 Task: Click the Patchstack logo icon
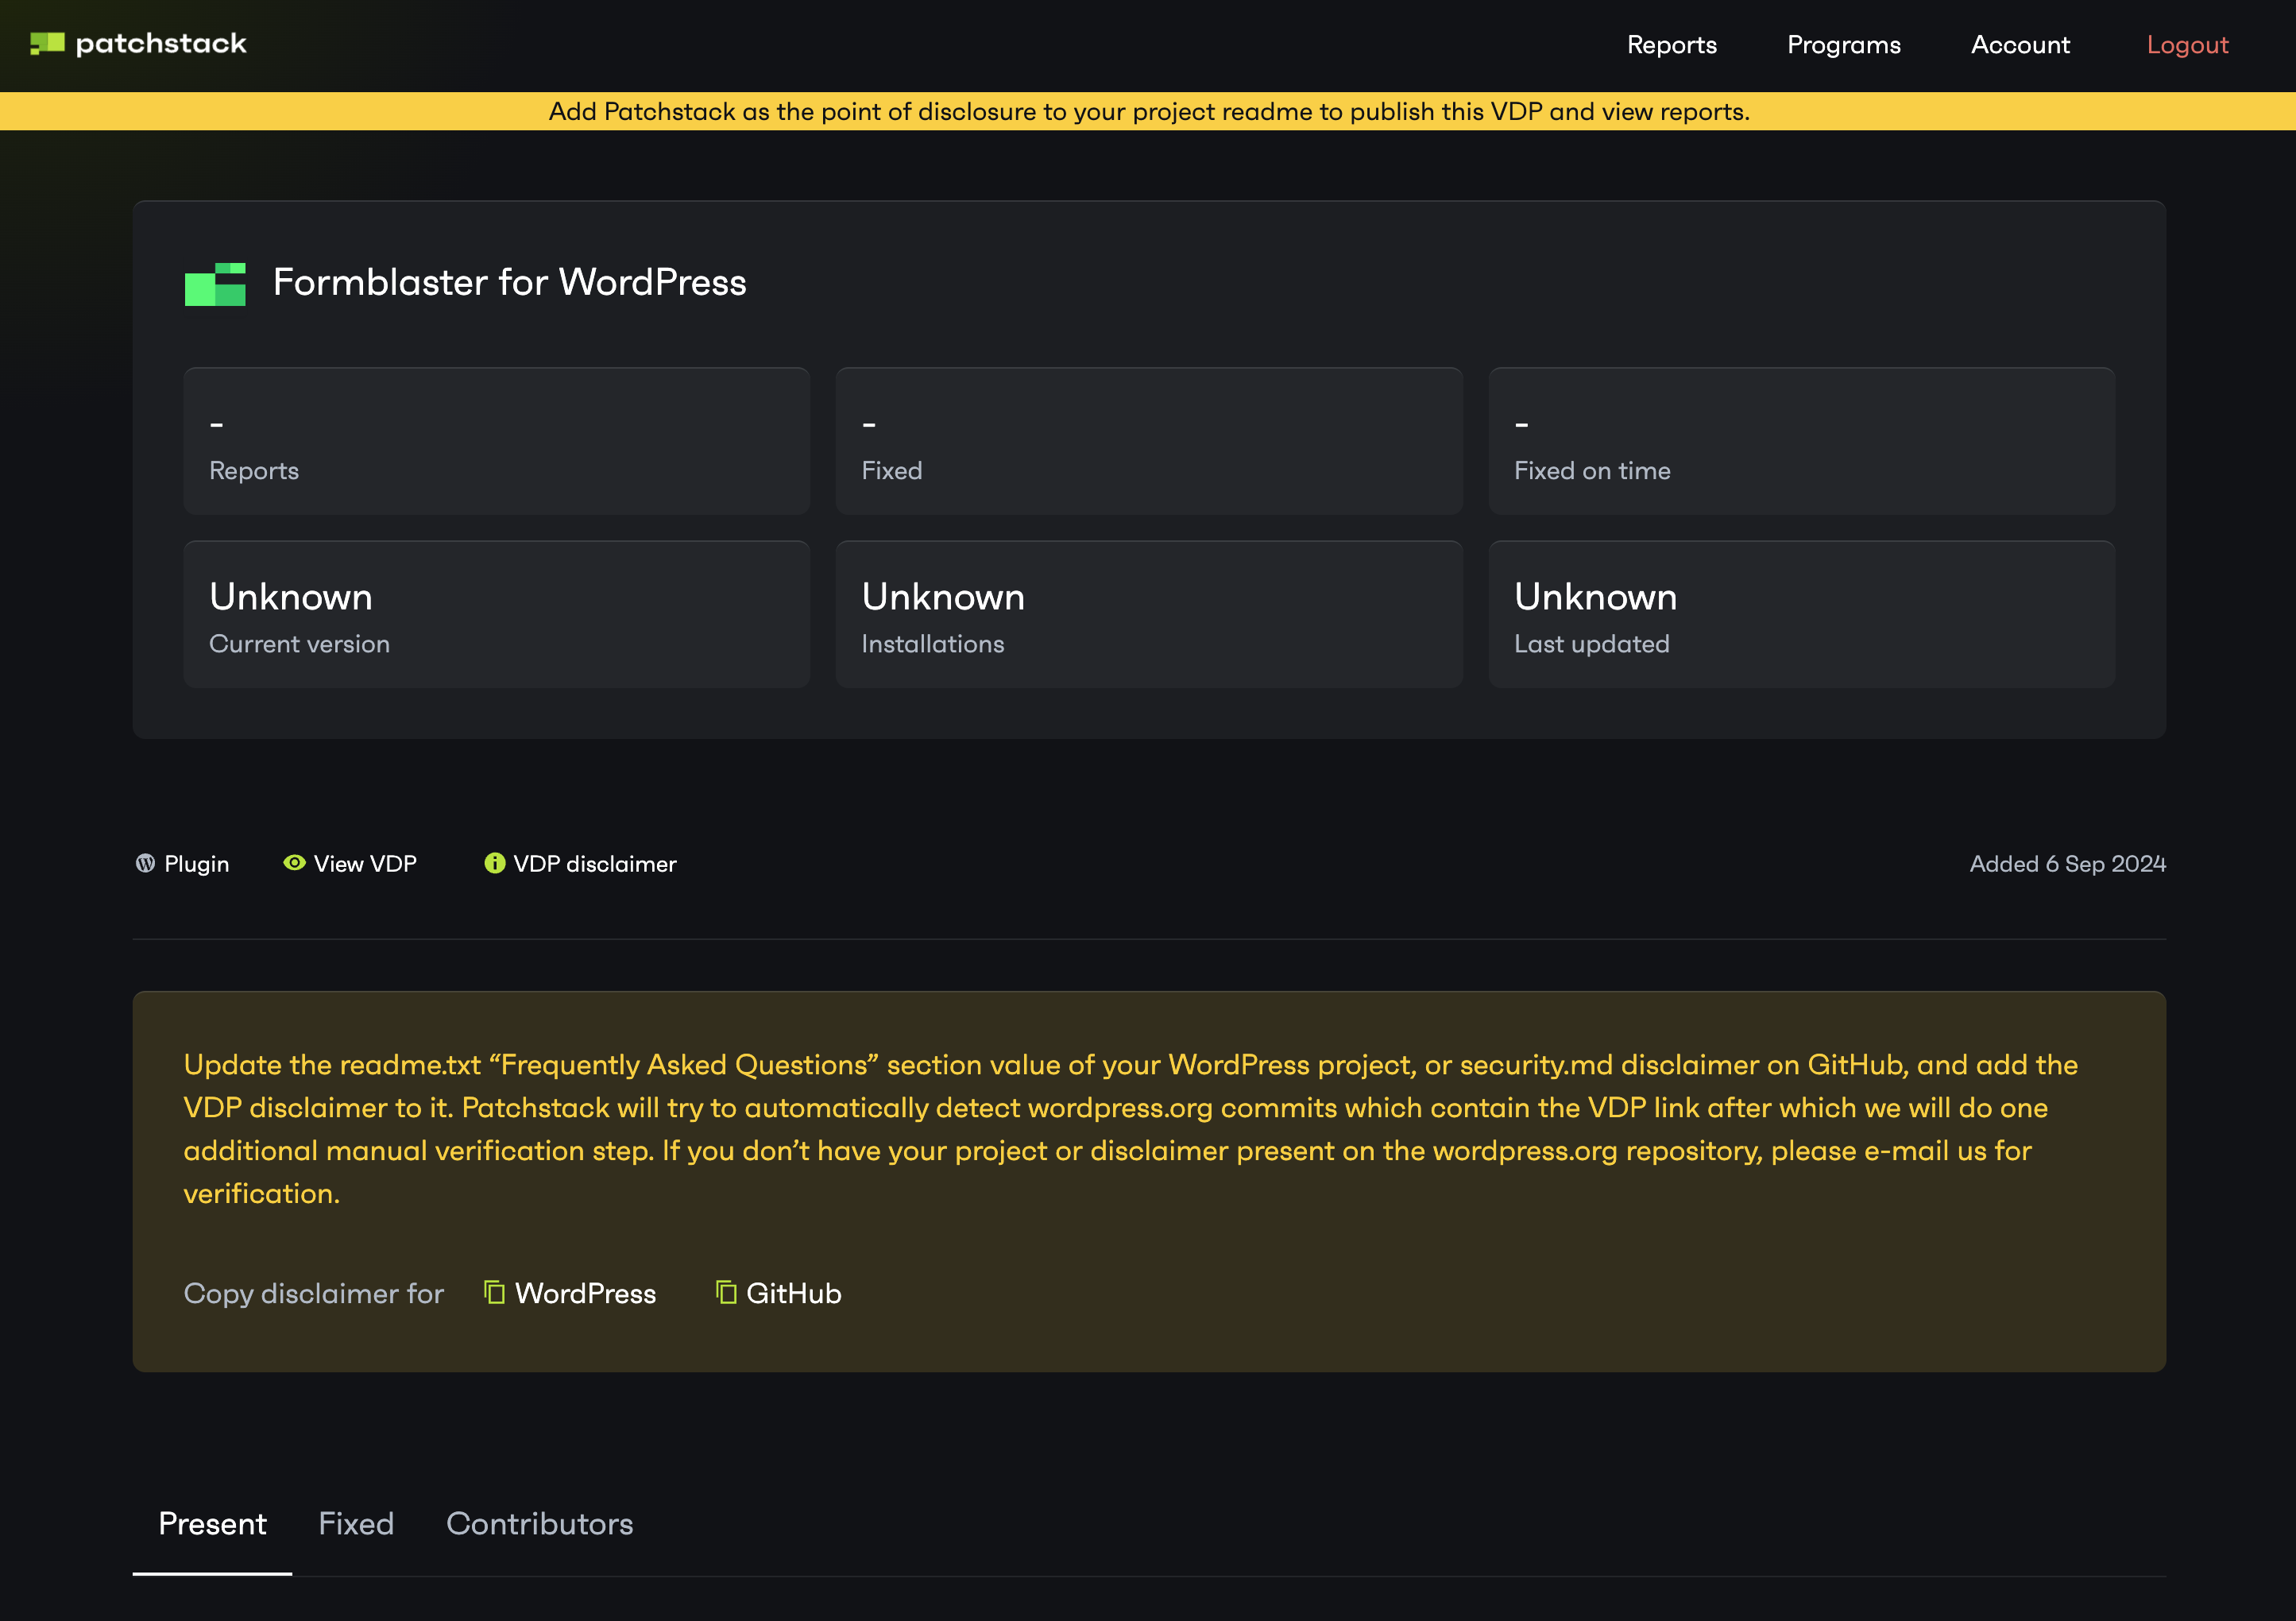pos(47,44)
